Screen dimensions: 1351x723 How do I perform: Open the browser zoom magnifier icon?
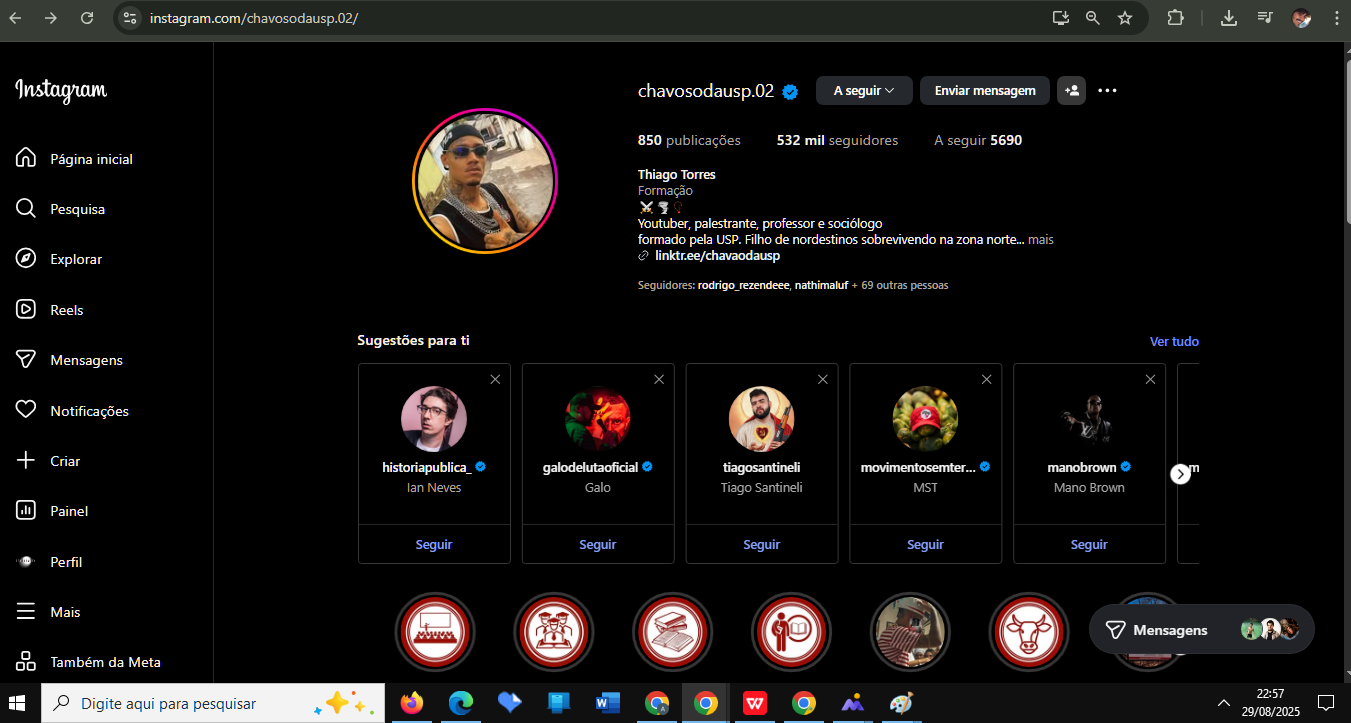(1093, 18)
